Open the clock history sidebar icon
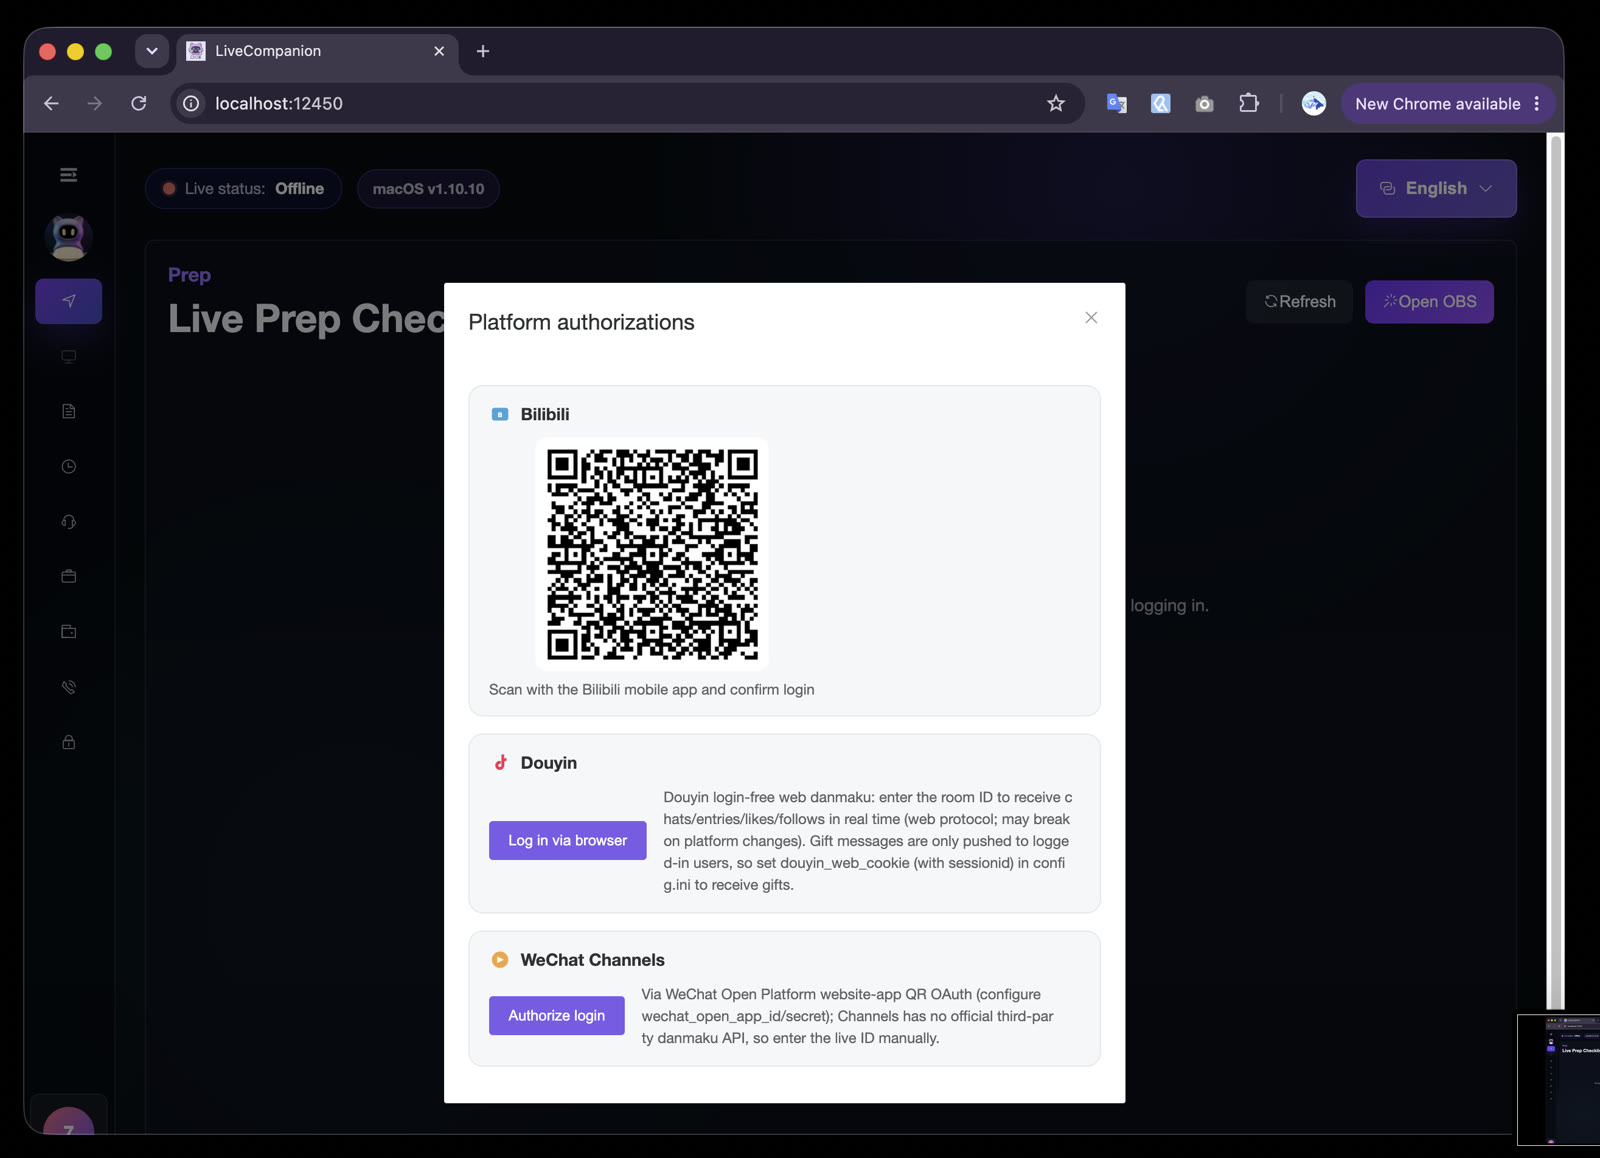This screenshot has height=1158, width=1600. click(x=68, y=466)
